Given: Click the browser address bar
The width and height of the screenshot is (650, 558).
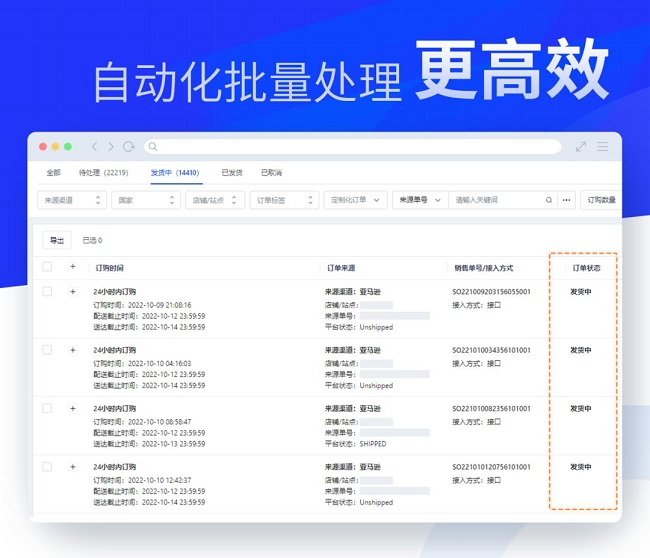Looking at the screenshot, I should point(353,146).
